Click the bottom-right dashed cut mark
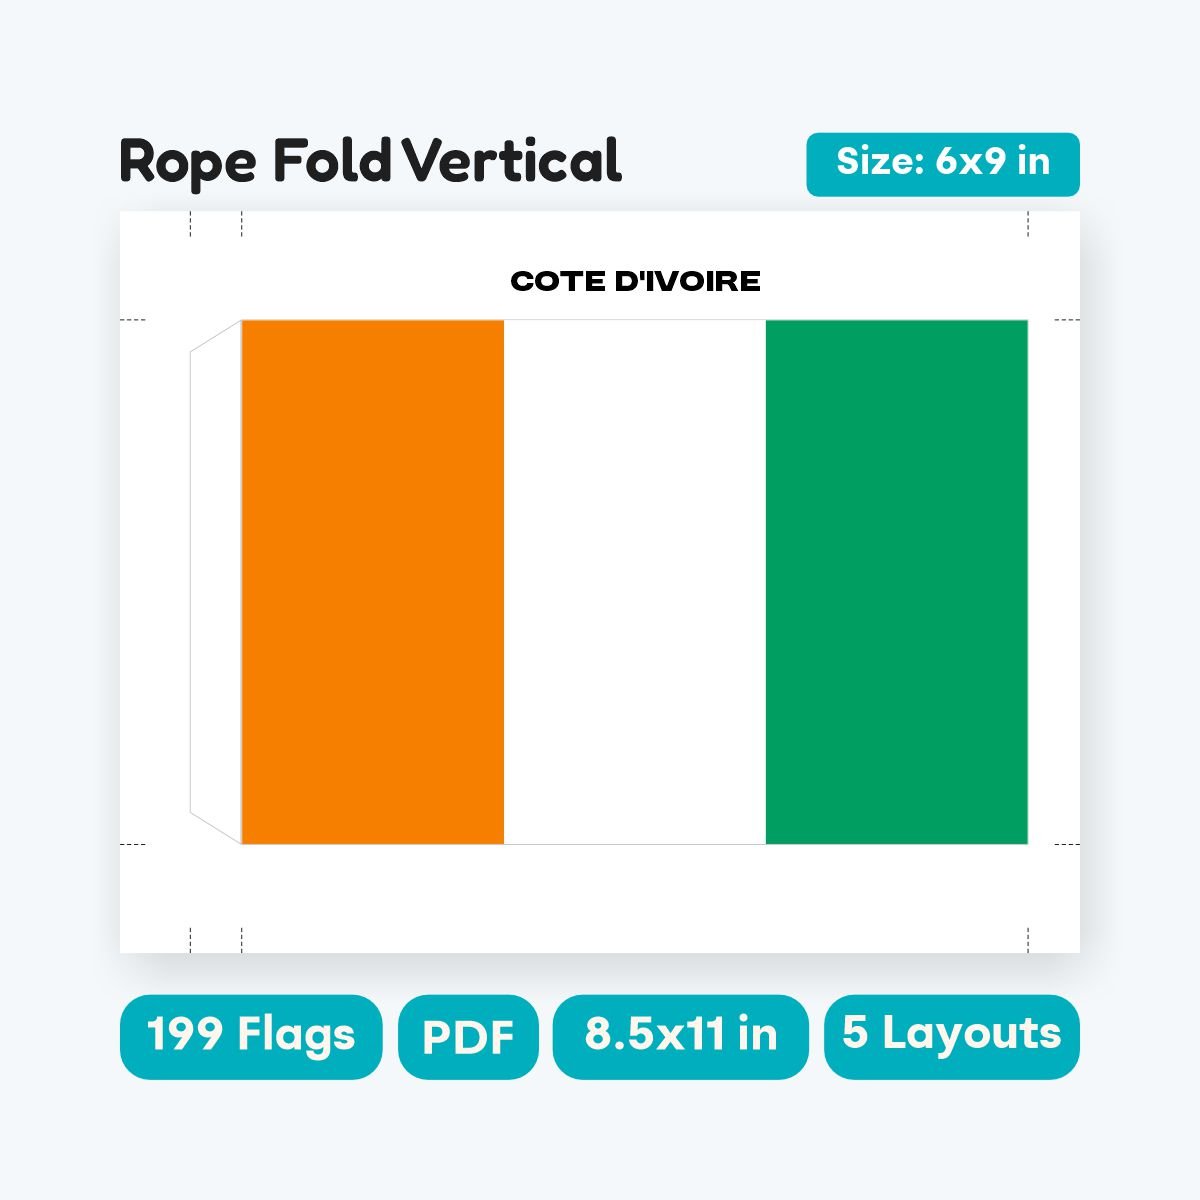This screenshot has height=1200, width=1200. tap(1028, 940)
